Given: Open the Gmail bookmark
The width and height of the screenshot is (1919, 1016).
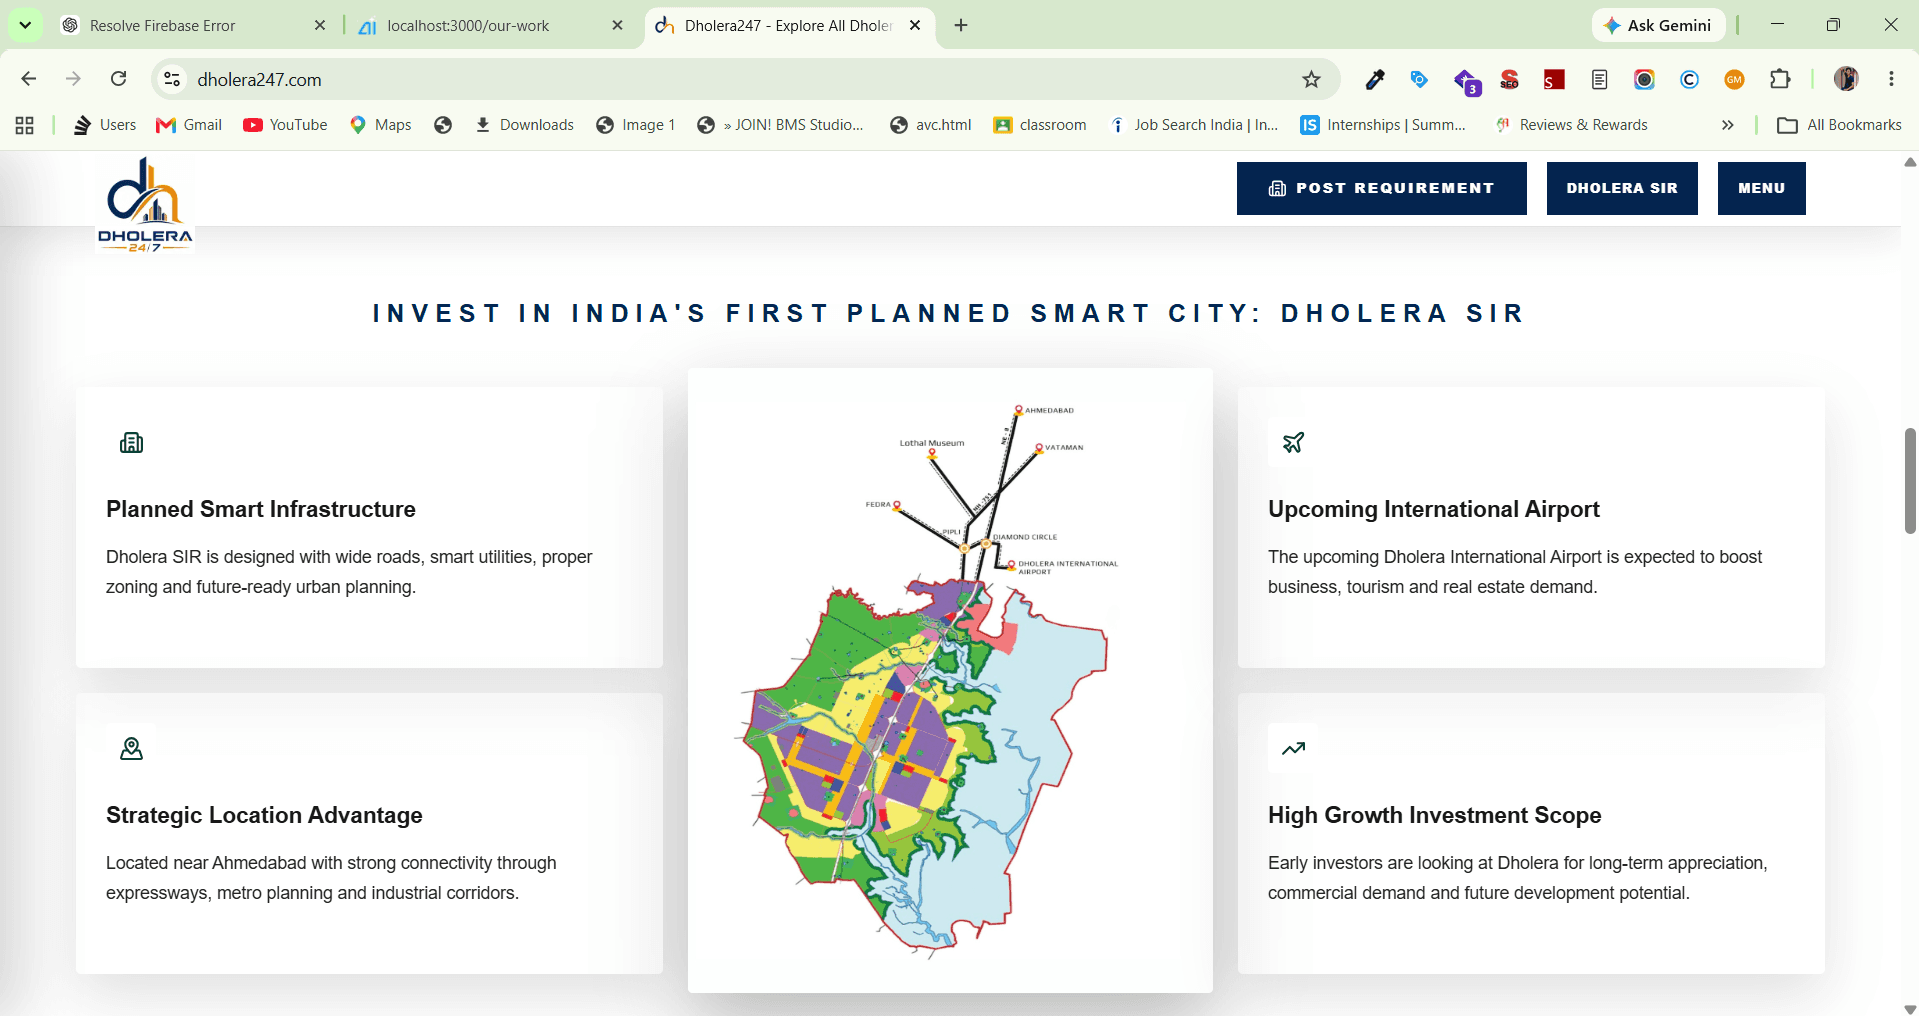Looking at the screenshot, I should pyautogui.click(x=189, y=125).
